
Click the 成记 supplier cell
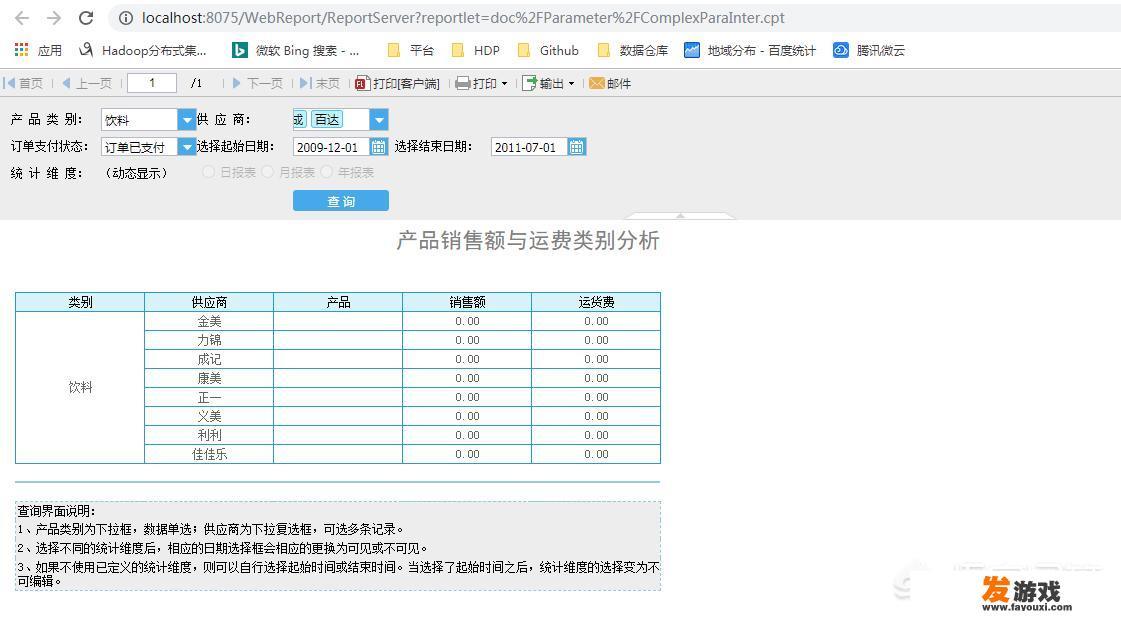[x=209, y=359]
